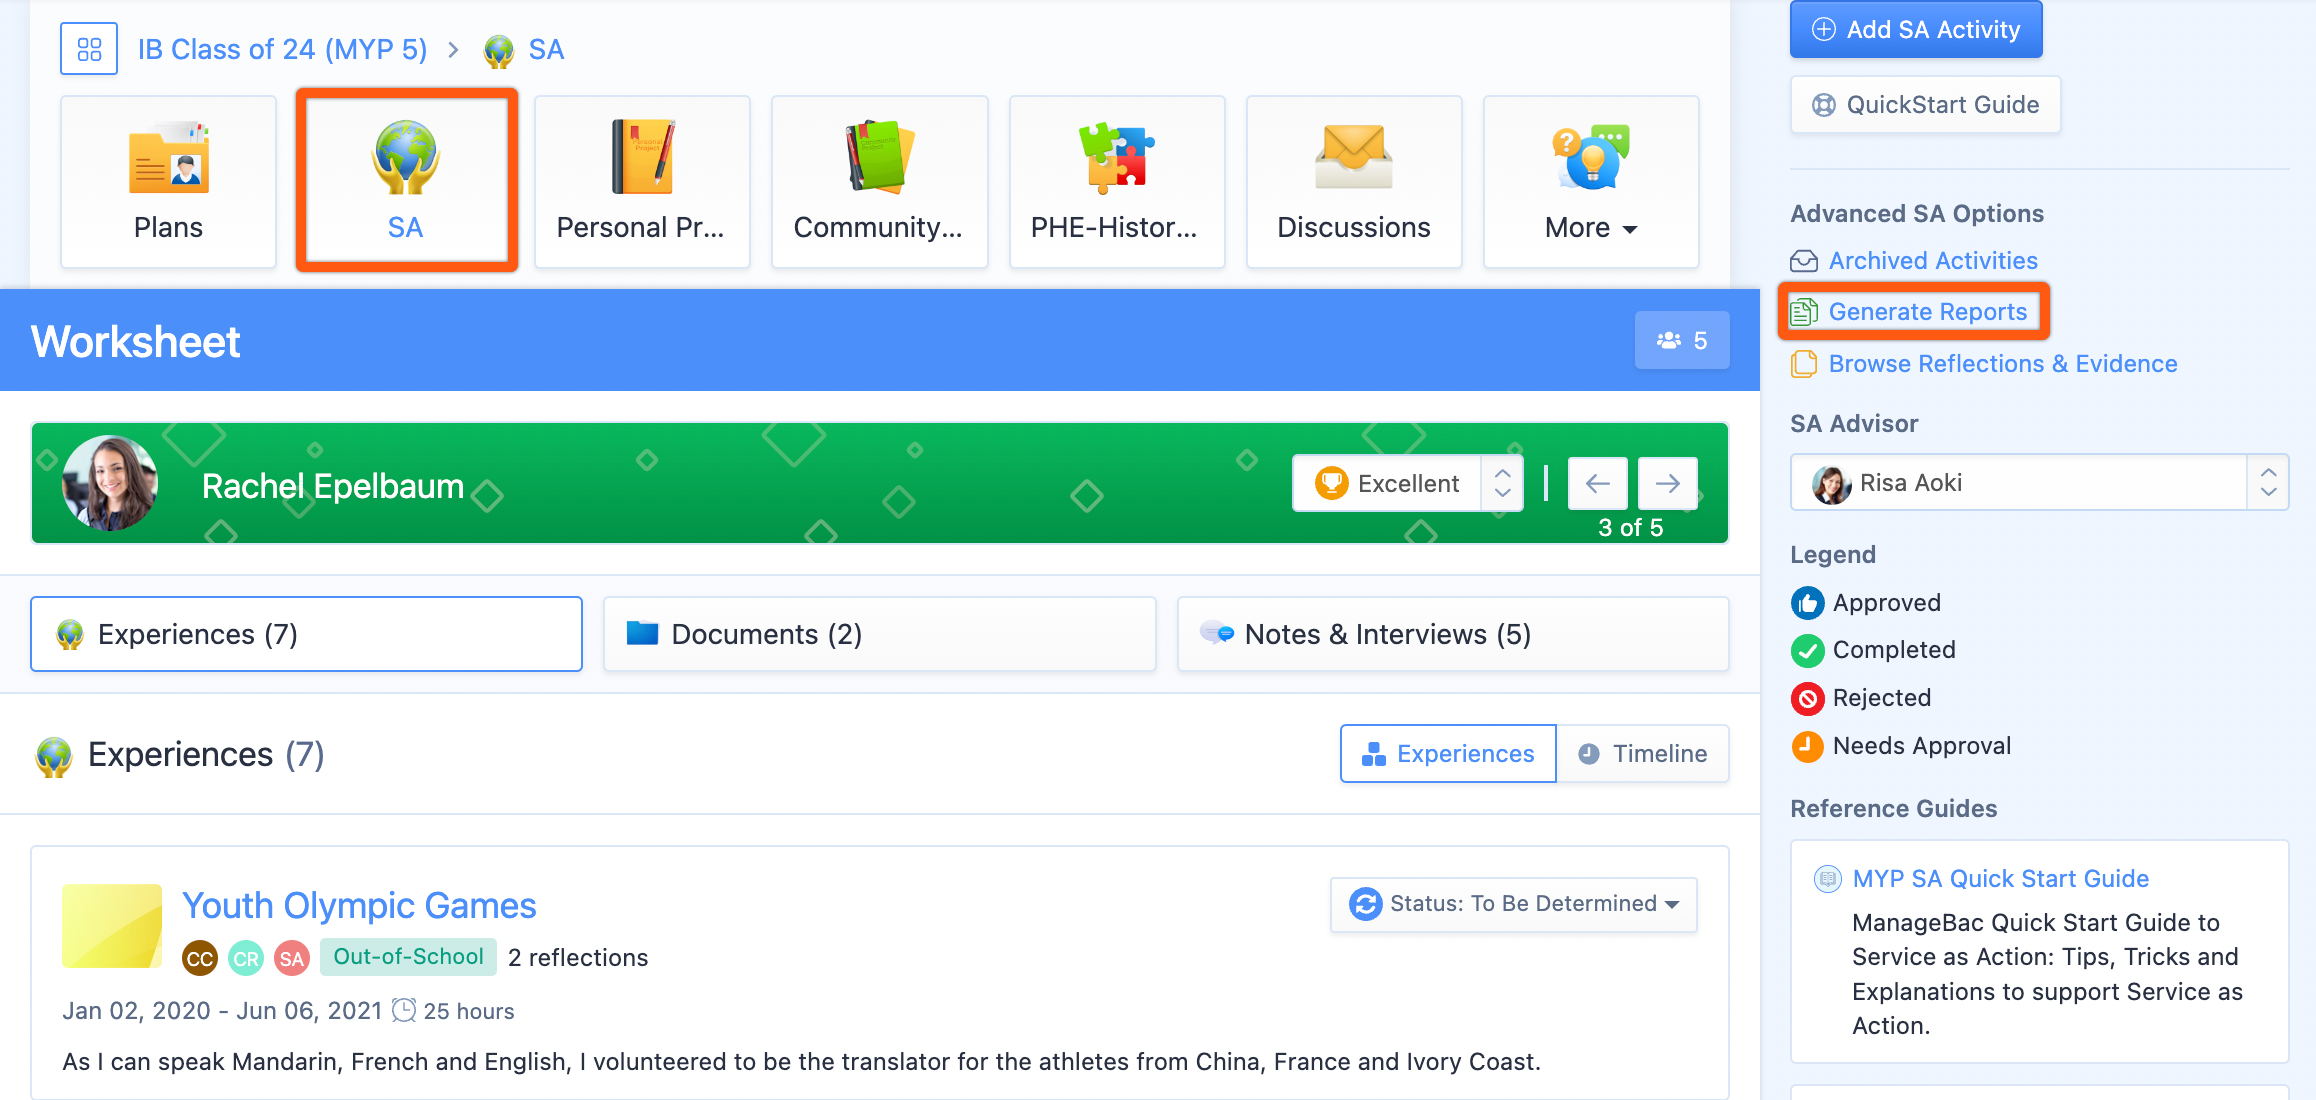
Task: Click Generate Reports link
Action: pos(1927,312)
